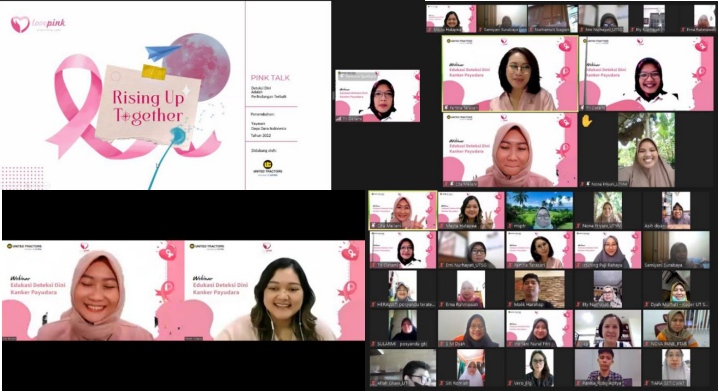The width and height of the screenshot is (719, 392).
Task: Click muted mic icon beside HERAWATI posyandu
Action: (374, 304)
